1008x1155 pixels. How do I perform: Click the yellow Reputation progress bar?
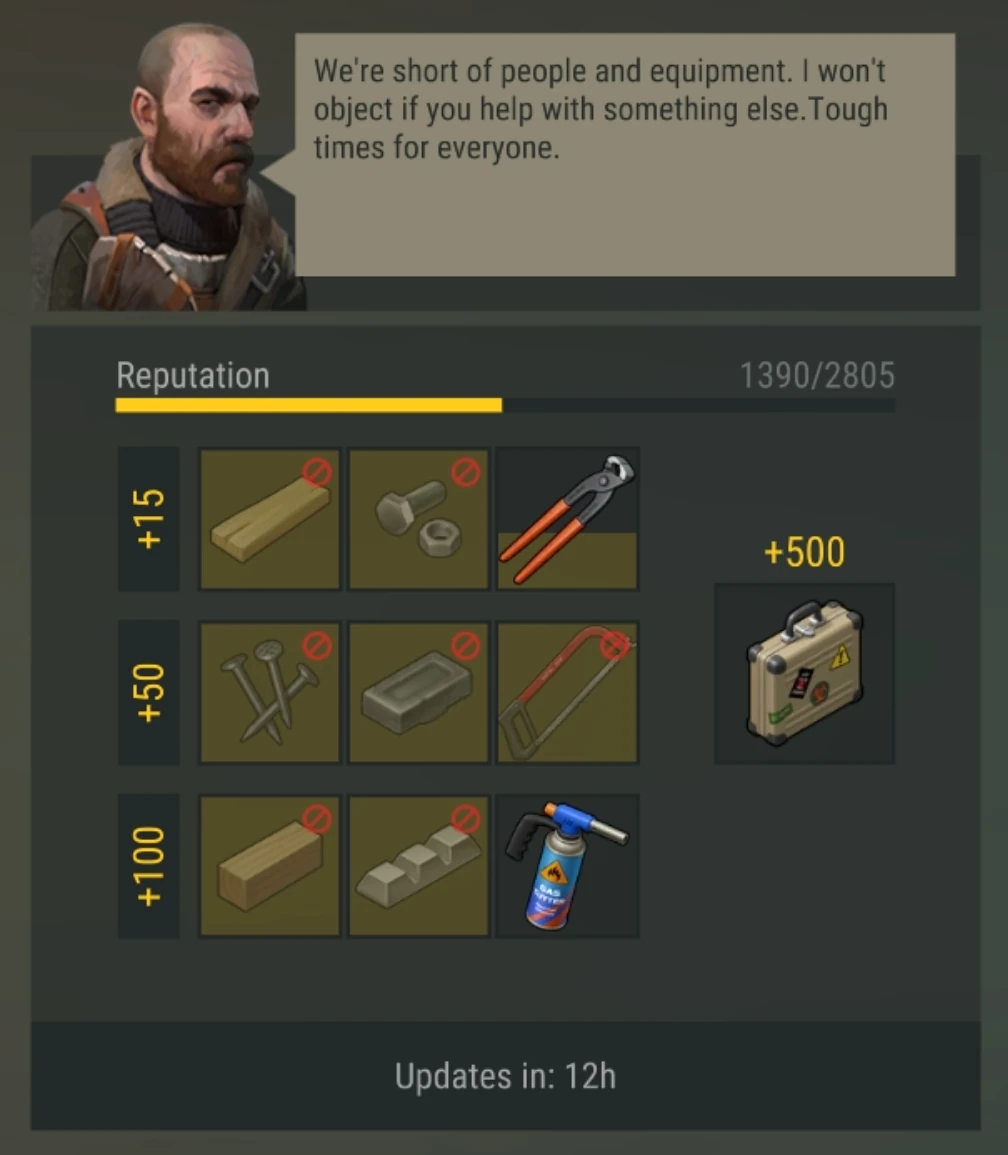(x=505, y=405)
